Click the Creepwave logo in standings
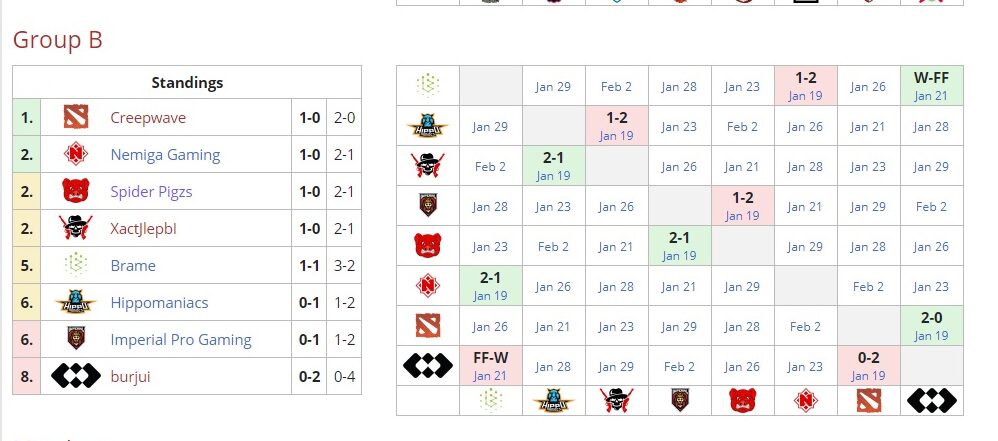Image resolution: width=998 pixels, height=441 pixels. pyautogui.click(x=76, y=118)
